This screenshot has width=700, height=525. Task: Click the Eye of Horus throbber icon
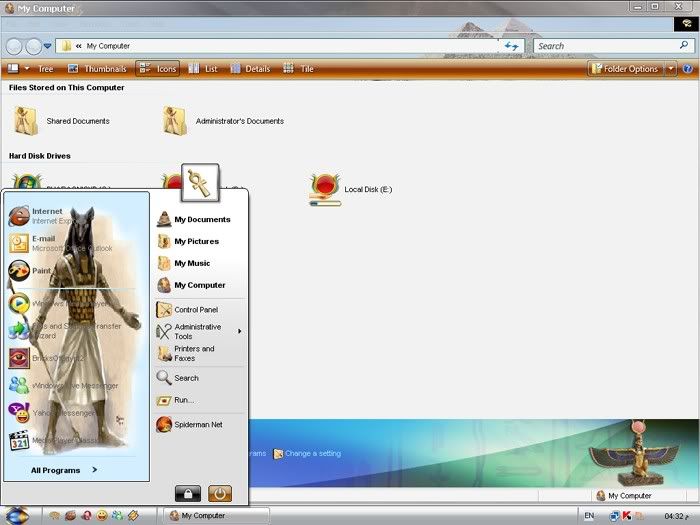(x=686, y=24)
